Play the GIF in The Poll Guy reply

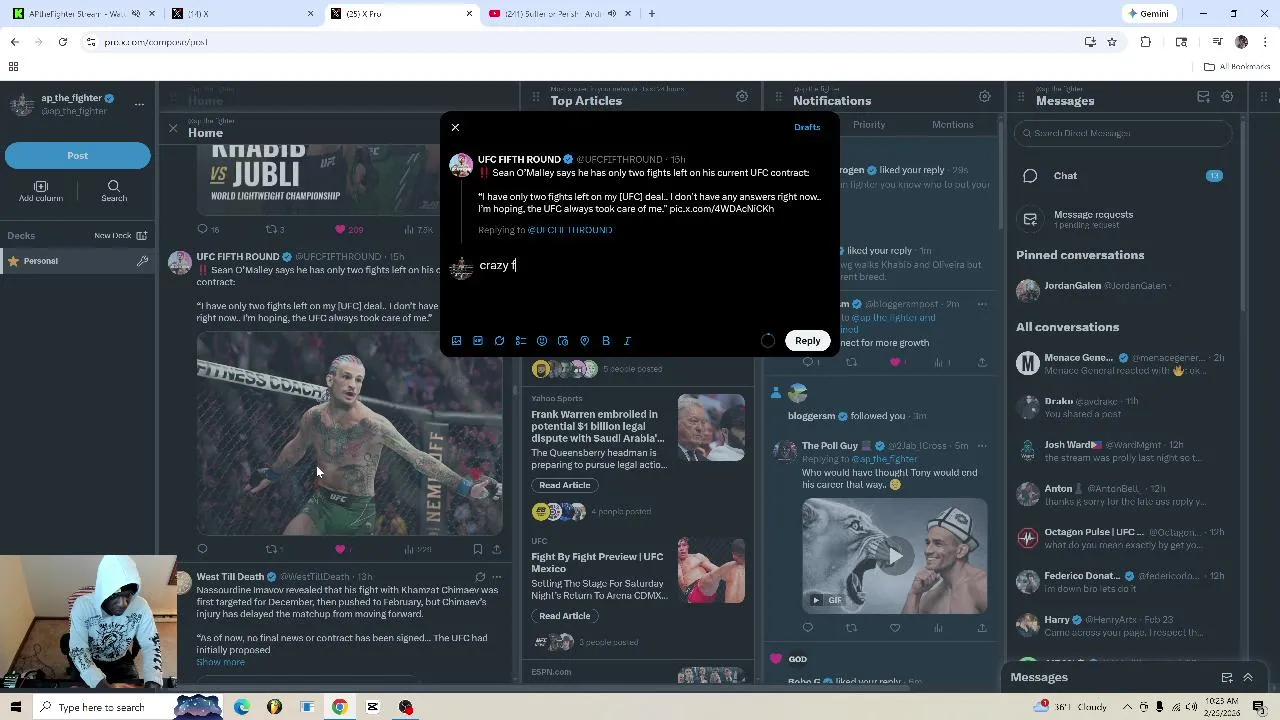point(894,556)
